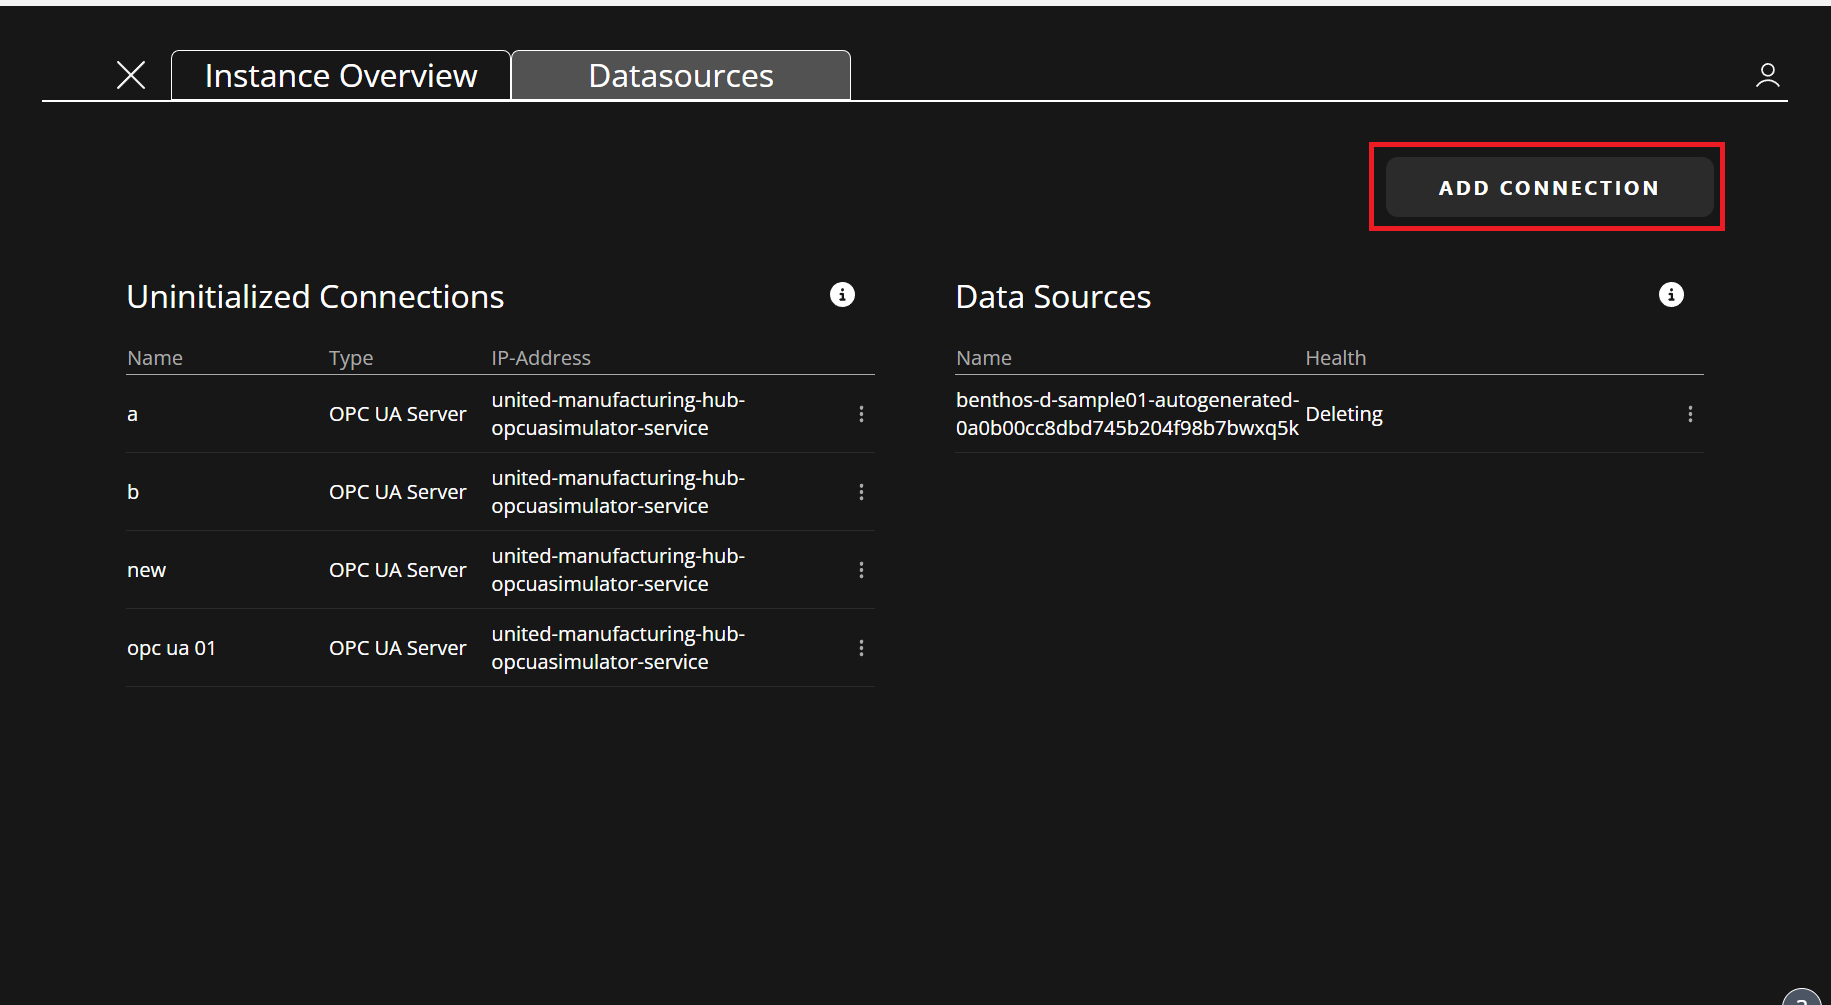Click the Deleting health status
The image size is (1831, 1005).
tap(1343, 414)
